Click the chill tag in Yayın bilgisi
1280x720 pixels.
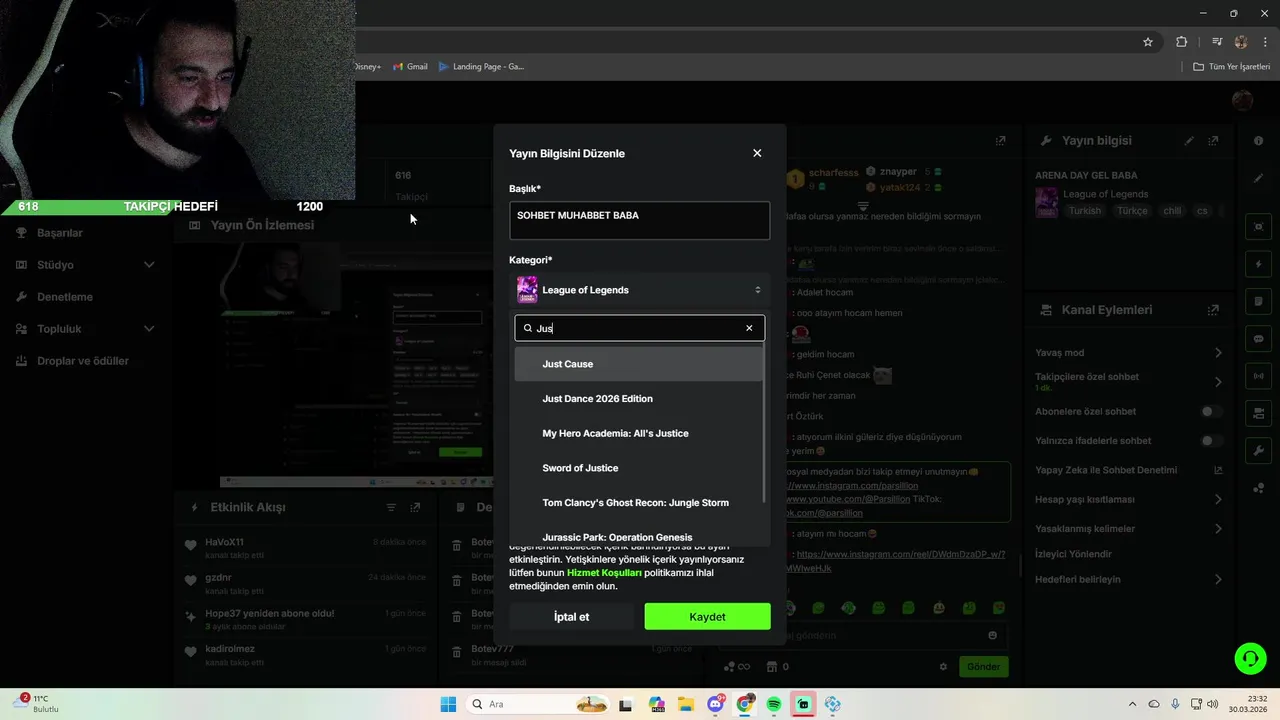[1172, 211]
